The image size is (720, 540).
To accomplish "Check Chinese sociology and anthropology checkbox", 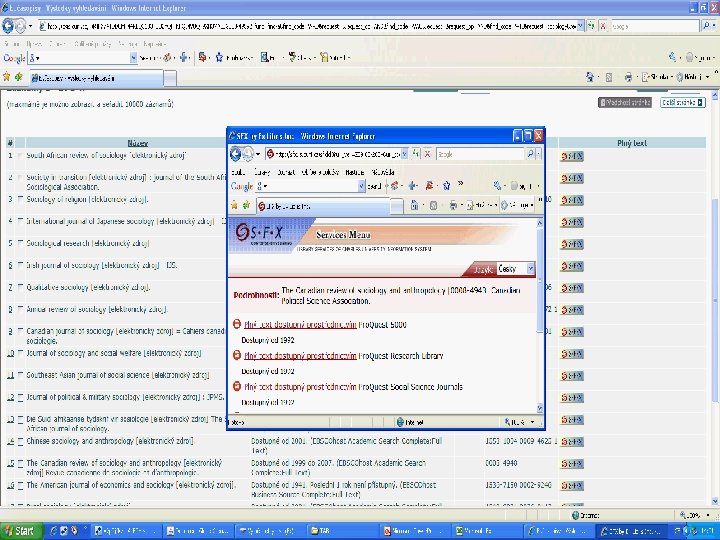I will [x=20, y=442].
